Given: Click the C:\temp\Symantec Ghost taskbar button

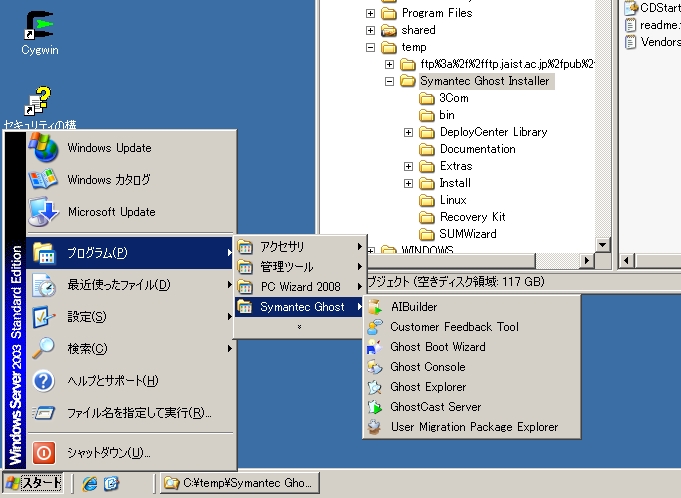Looking at the screenshot, I should tap(239, 484).
